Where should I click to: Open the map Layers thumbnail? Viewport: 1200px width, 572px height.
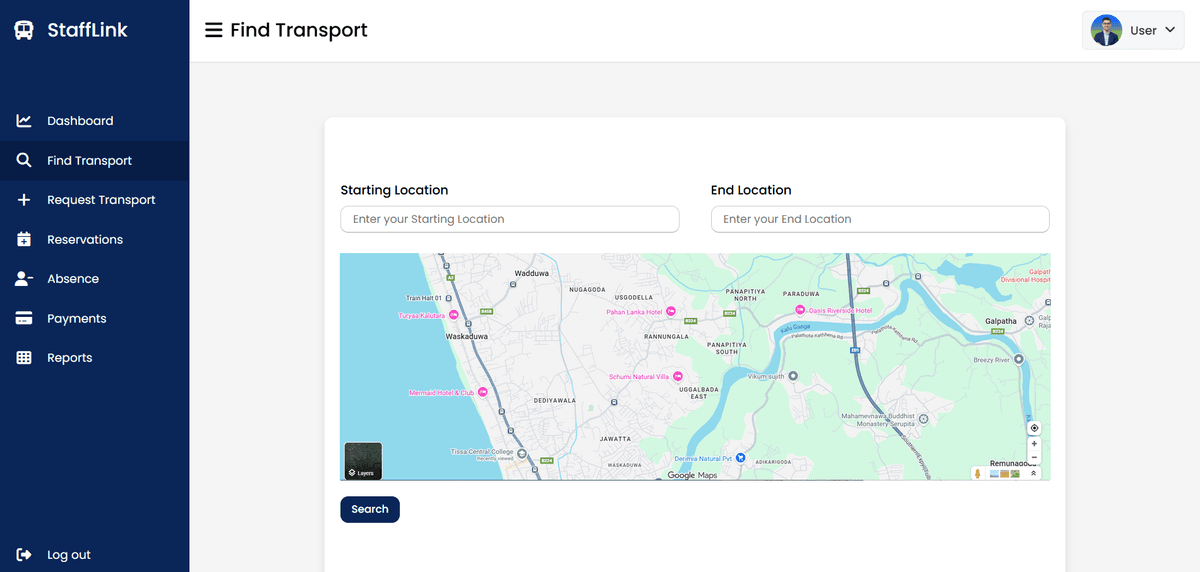(x=363, y=461)
